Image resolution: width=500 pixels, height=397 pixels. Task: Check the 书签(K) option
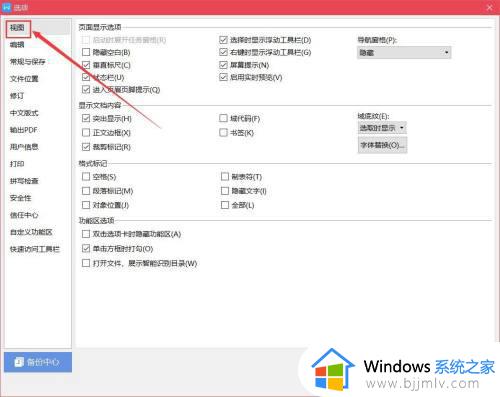tap(223, 132)
